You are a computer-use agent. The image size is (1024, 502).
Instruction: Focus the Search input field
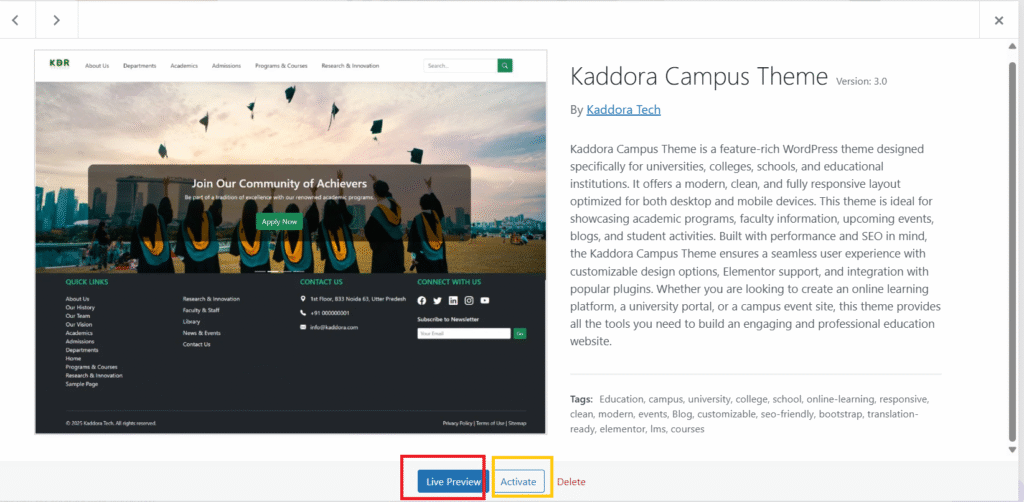(x=458, y=66)
